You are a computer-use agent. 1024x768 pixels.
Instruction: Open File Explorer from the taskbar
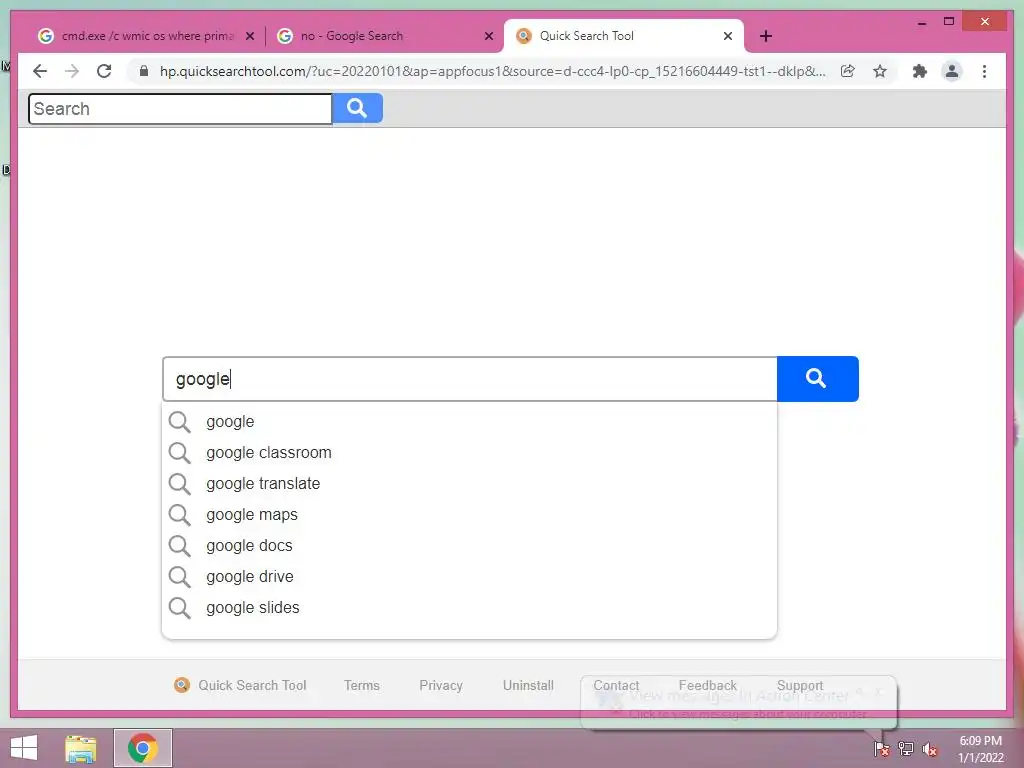click(x=81, y=748)
